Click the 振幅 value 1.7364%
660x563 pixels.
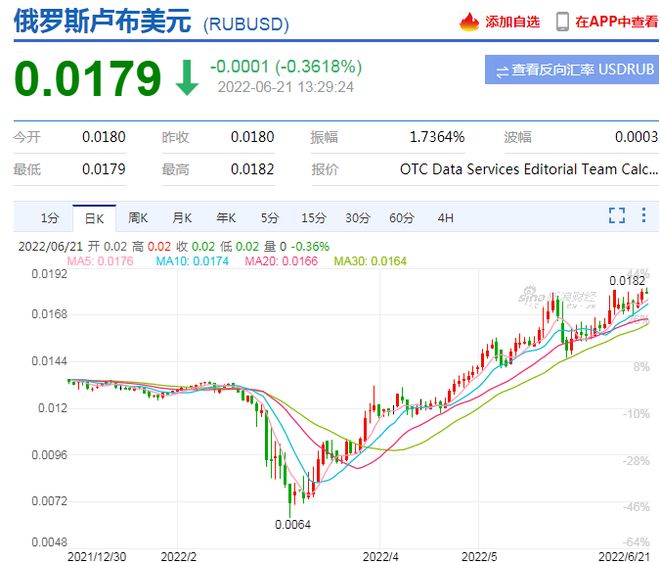[x=437, y=137]
